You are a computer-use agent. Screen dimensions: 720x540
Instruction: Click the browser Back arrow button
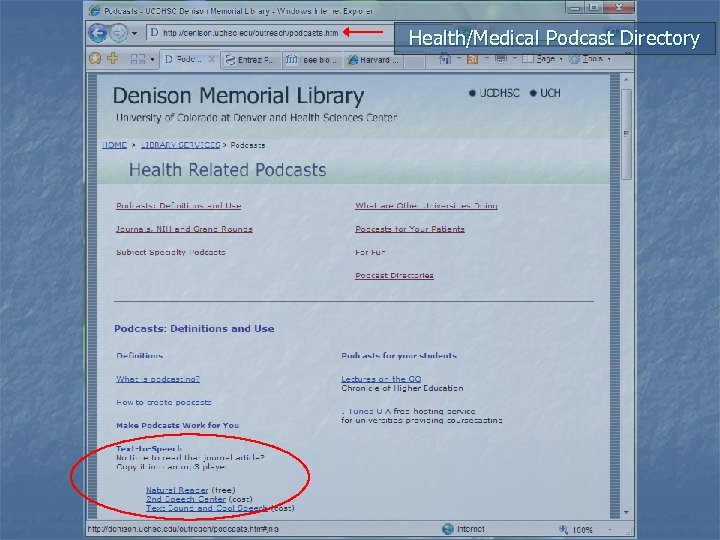point(97,33)
